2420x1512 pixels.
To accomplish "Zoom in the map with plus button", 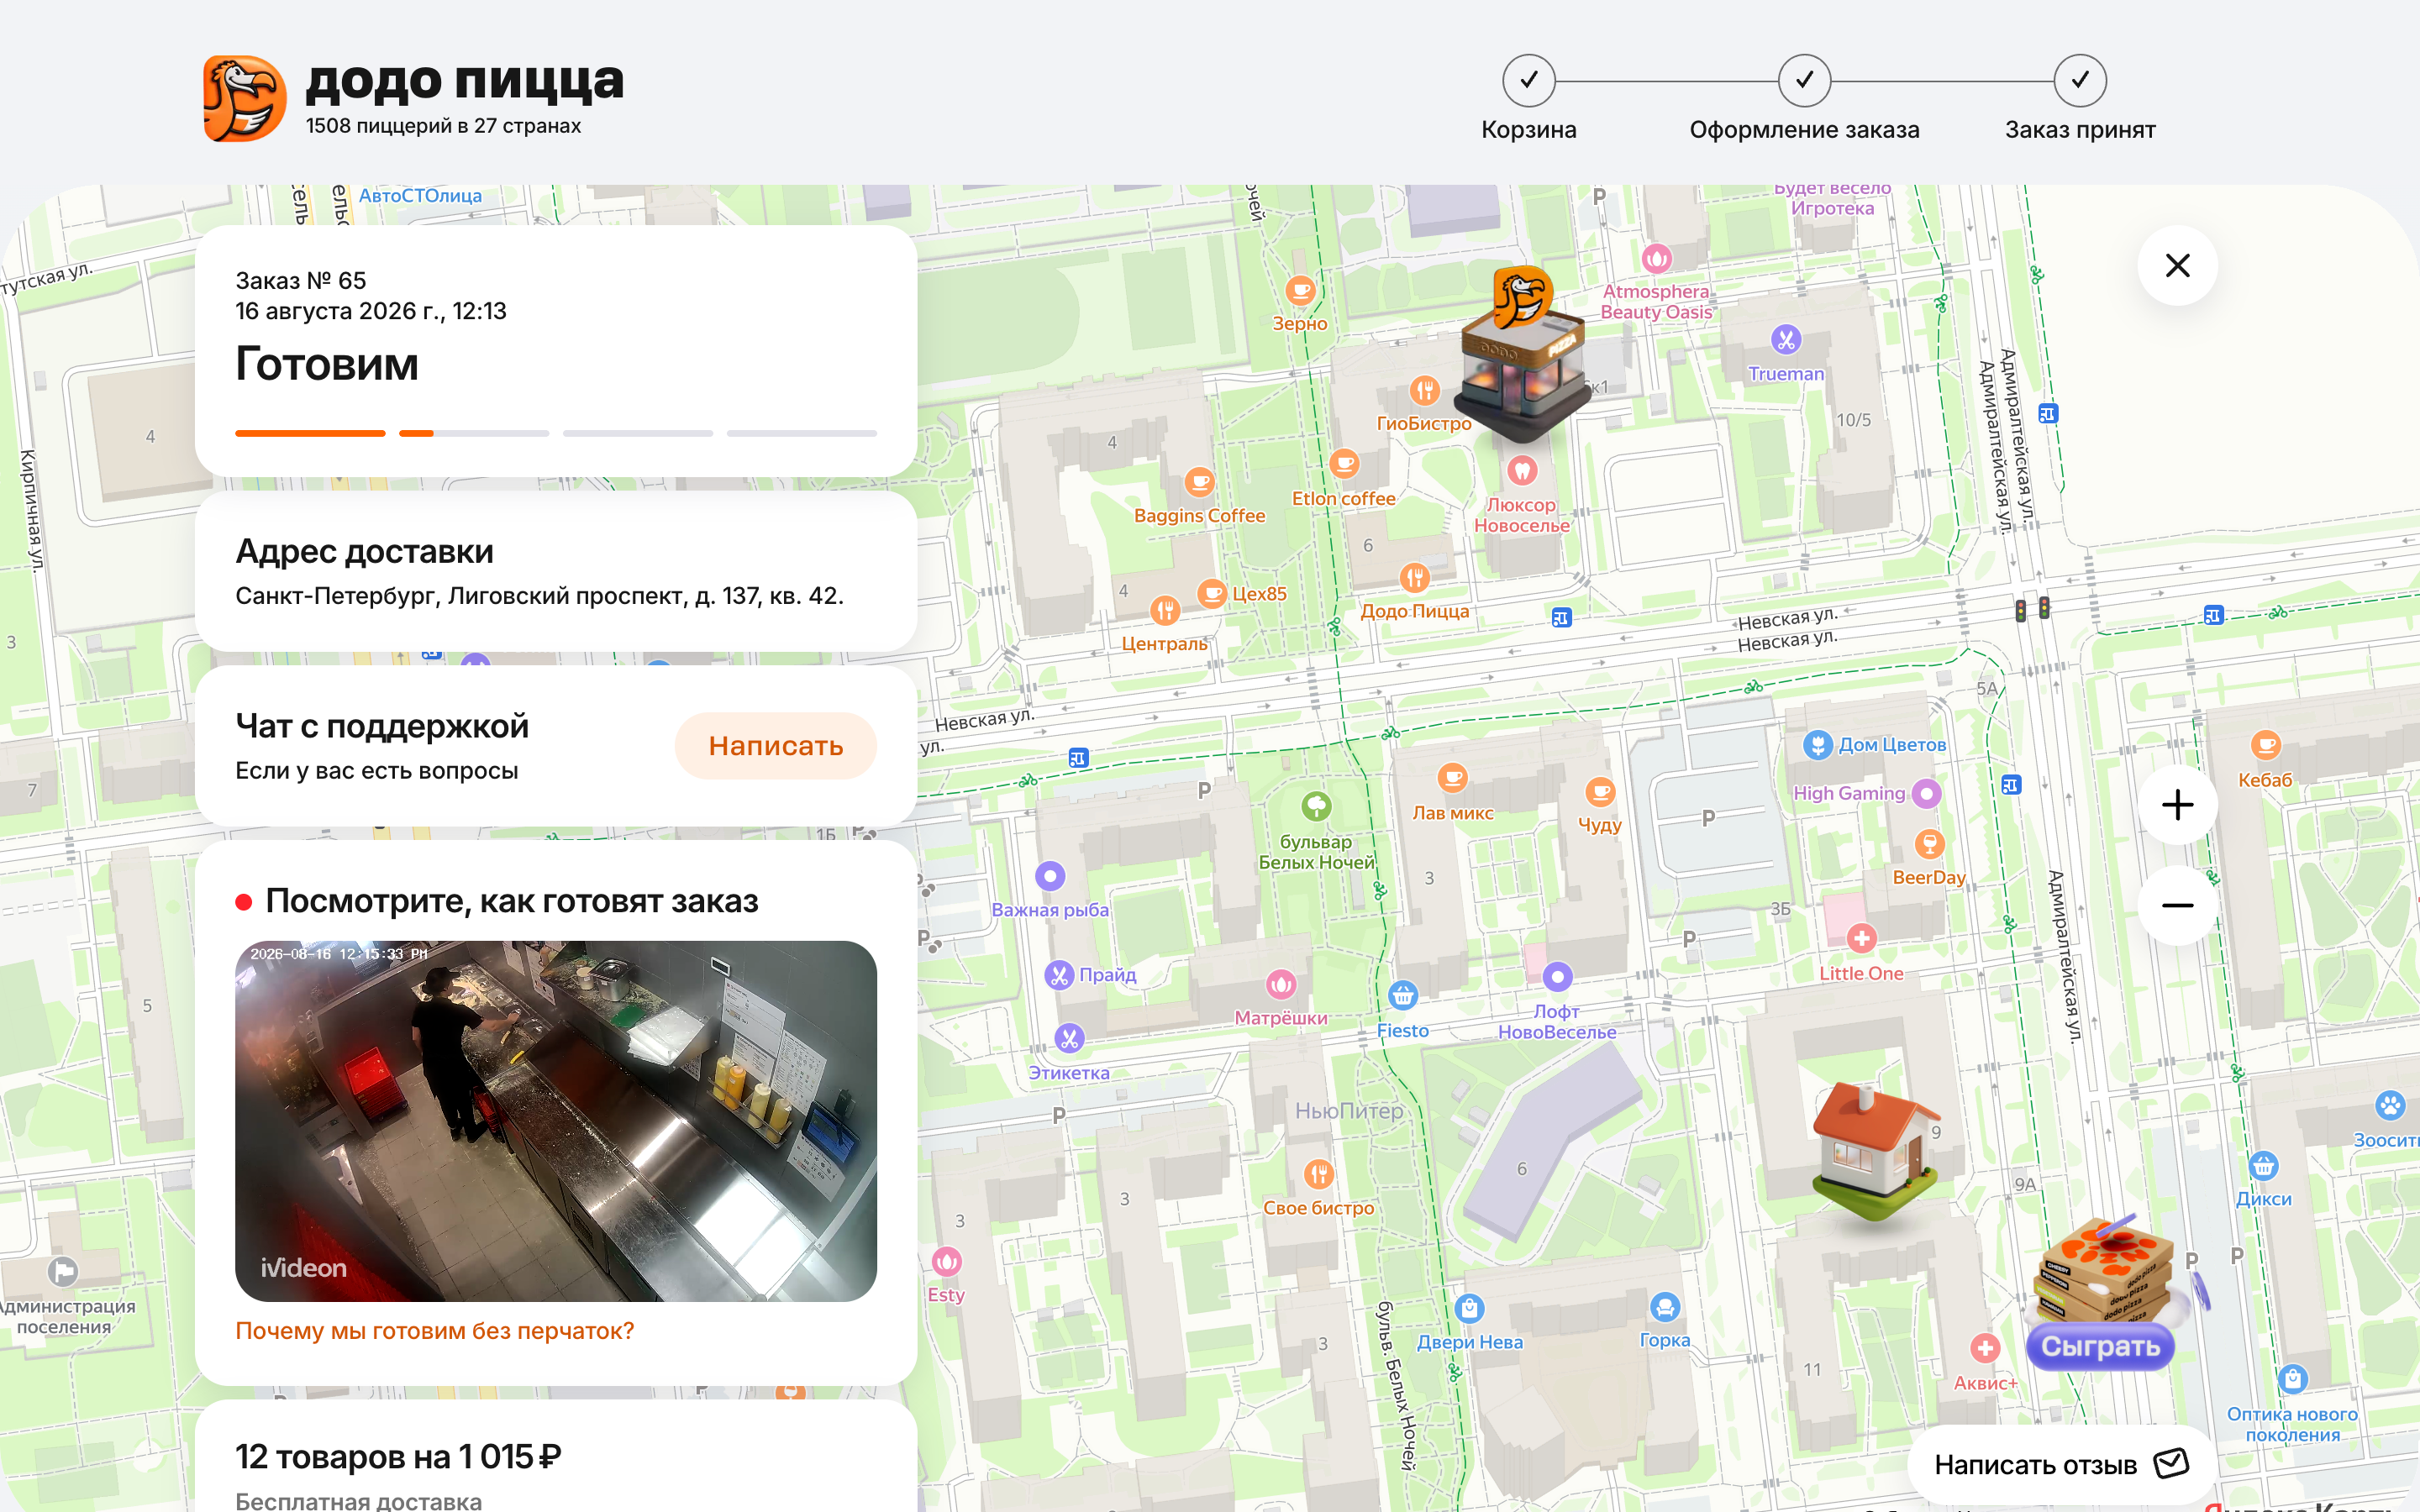I will coord(2177,805).
